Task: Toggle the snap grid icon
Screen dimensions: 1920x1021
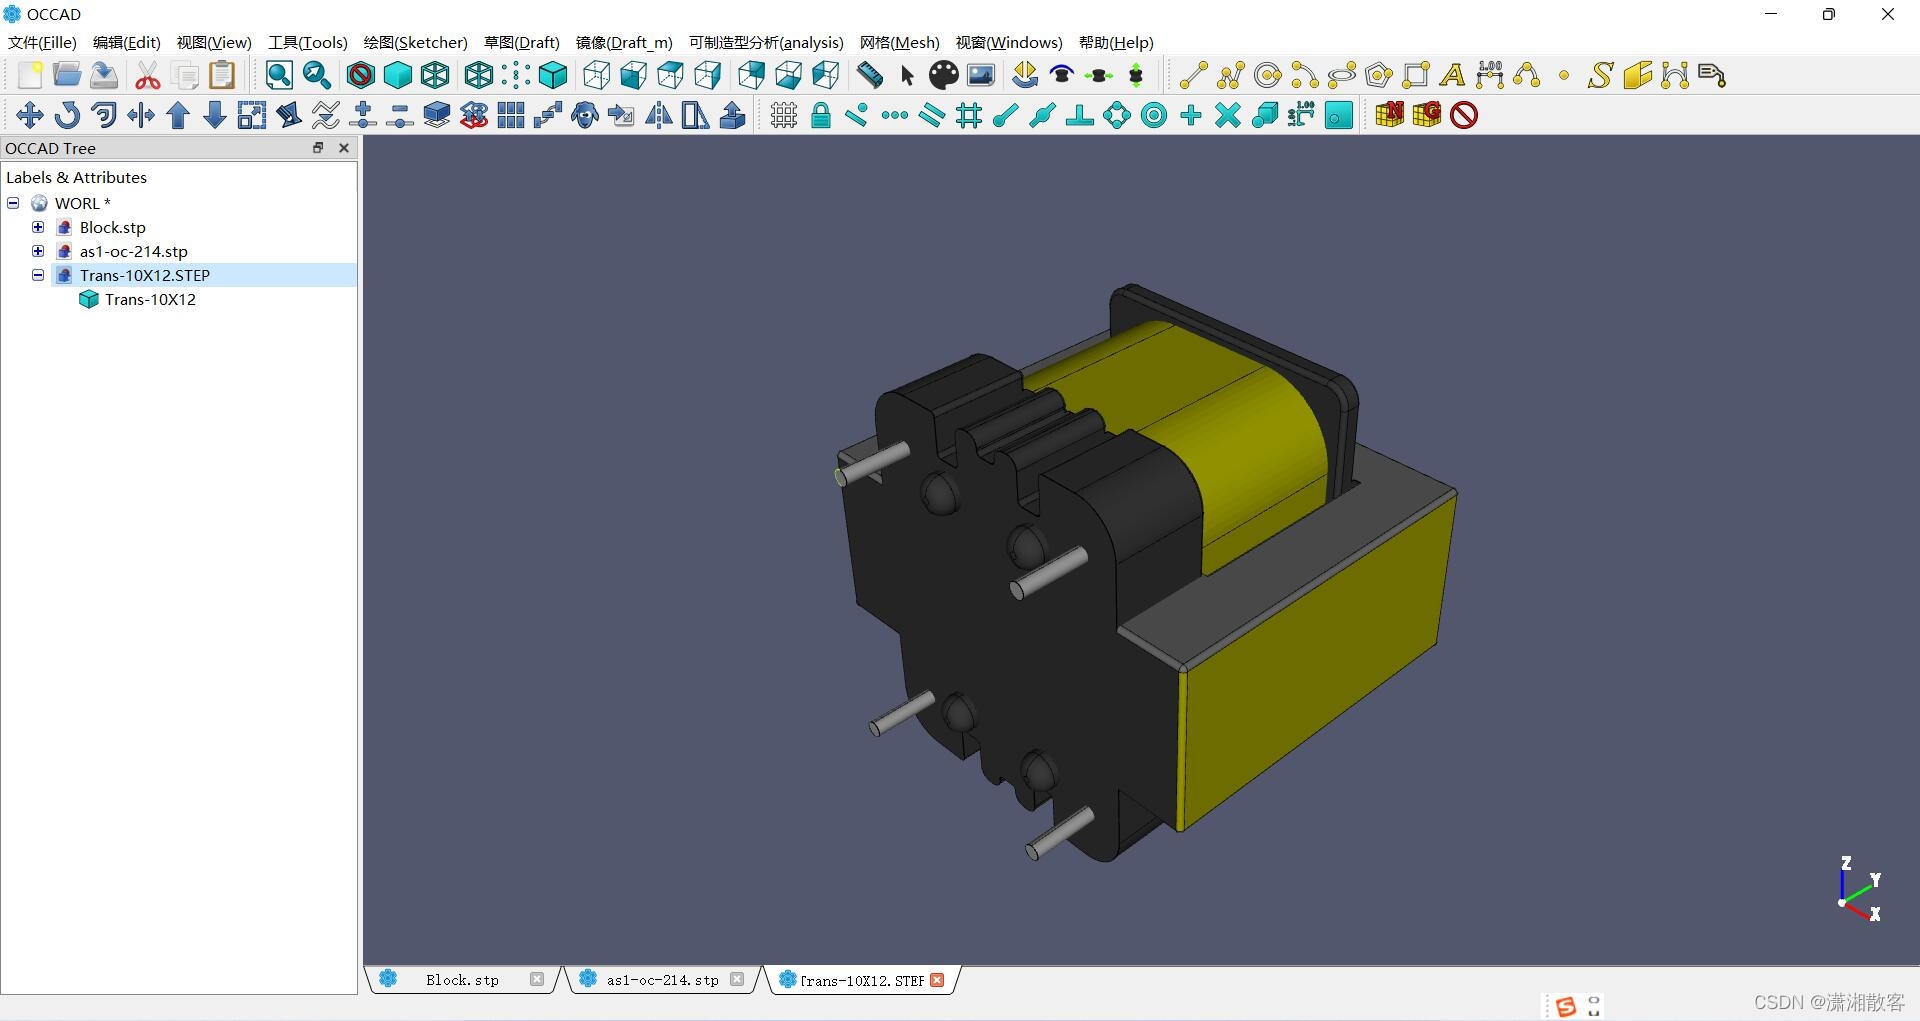Action: coord(784,115)
